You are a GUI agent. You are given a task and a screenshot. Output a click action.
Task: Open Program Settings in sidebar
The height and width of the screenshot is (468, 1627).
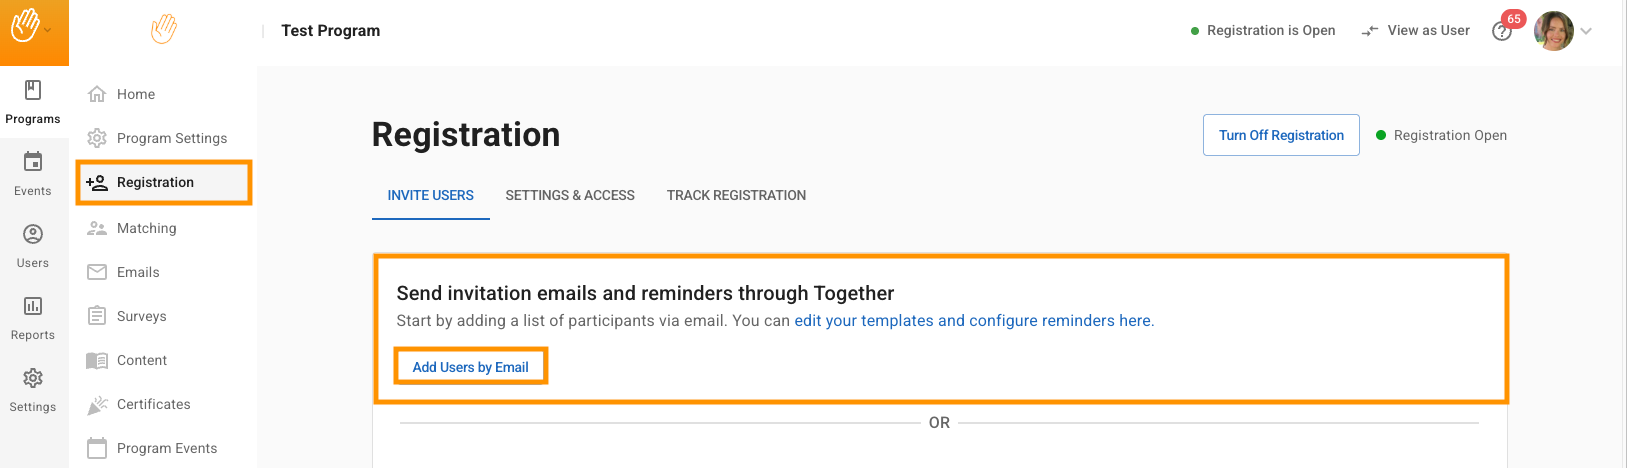tap(171, 138)
